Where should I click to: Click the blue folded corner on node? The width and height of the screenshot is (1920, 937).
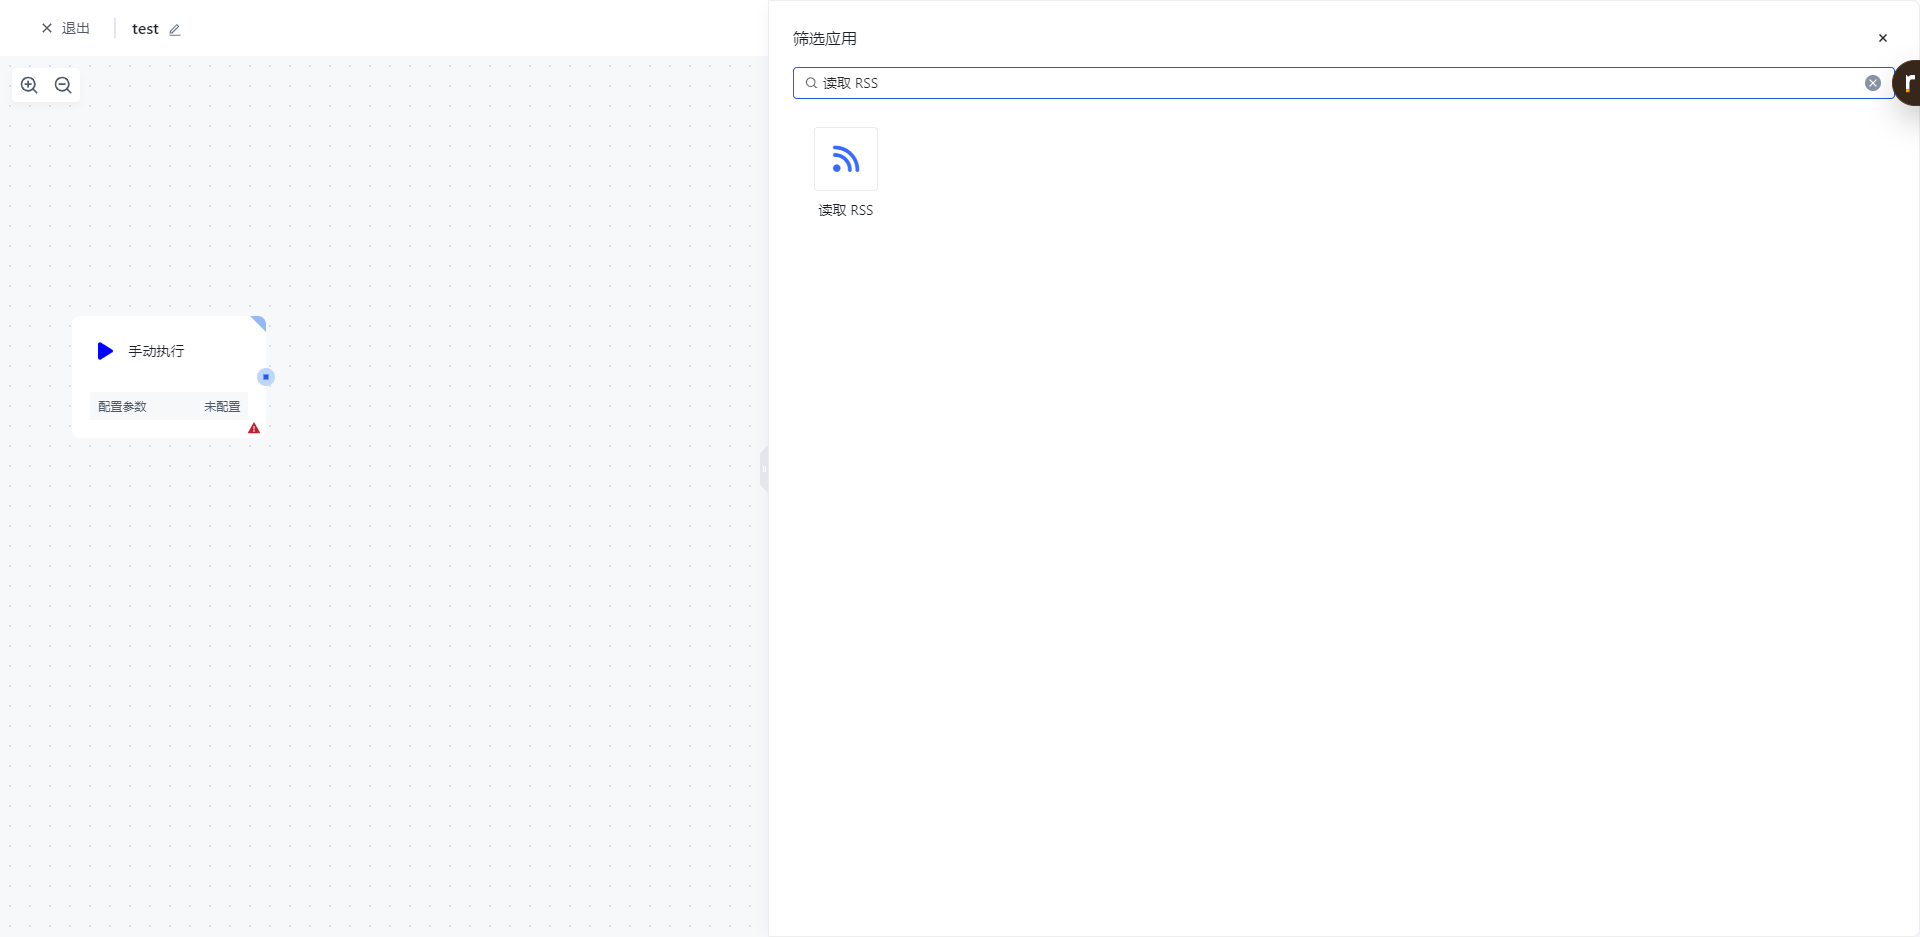coord(259,322)
